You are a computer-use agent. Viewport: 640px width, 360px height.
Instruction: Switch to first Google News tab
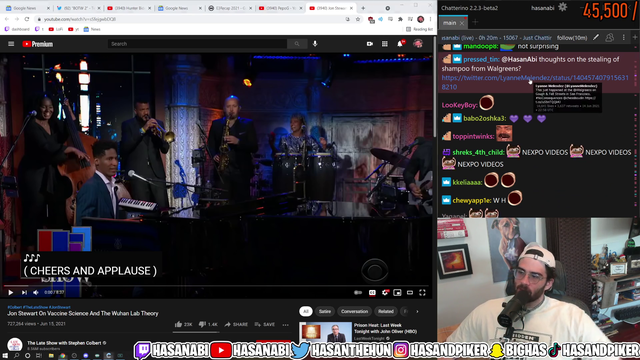26,8
